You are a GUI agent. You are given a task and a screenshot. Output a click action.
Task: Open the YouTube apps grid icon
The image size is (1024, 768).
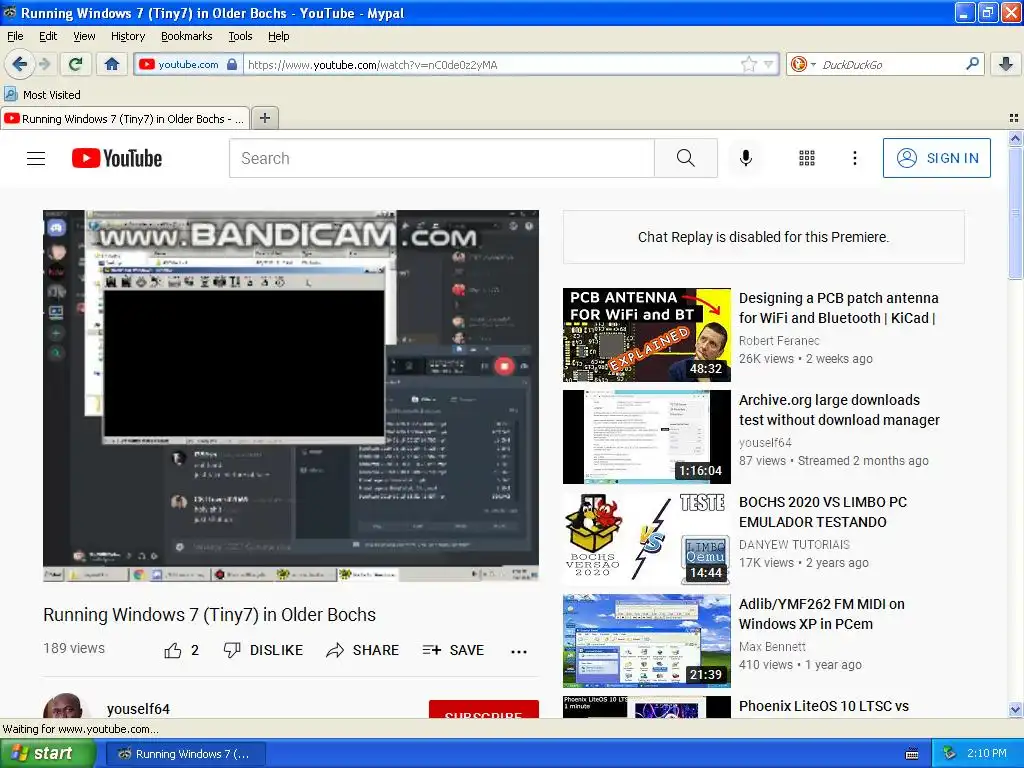pos(807,158)
